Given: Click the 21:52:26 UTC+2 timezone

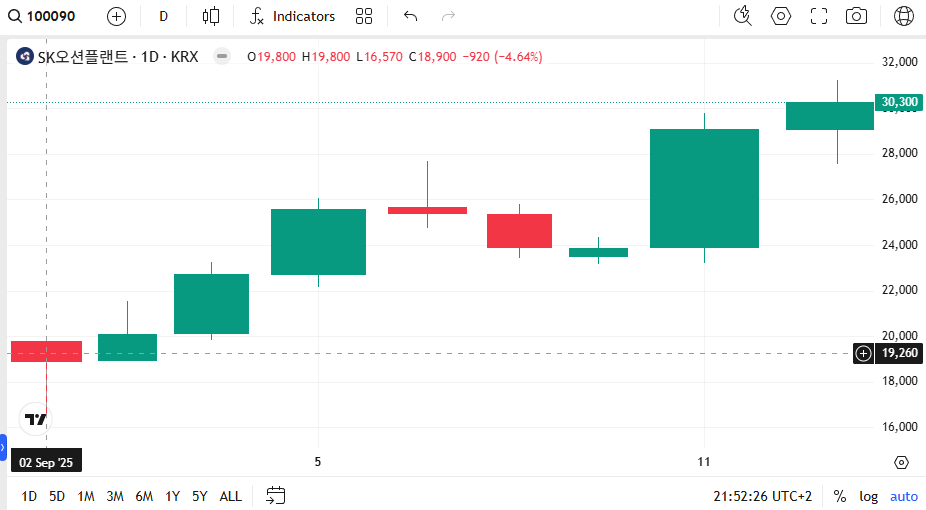Looking at the screenshot, I should 762,496.
